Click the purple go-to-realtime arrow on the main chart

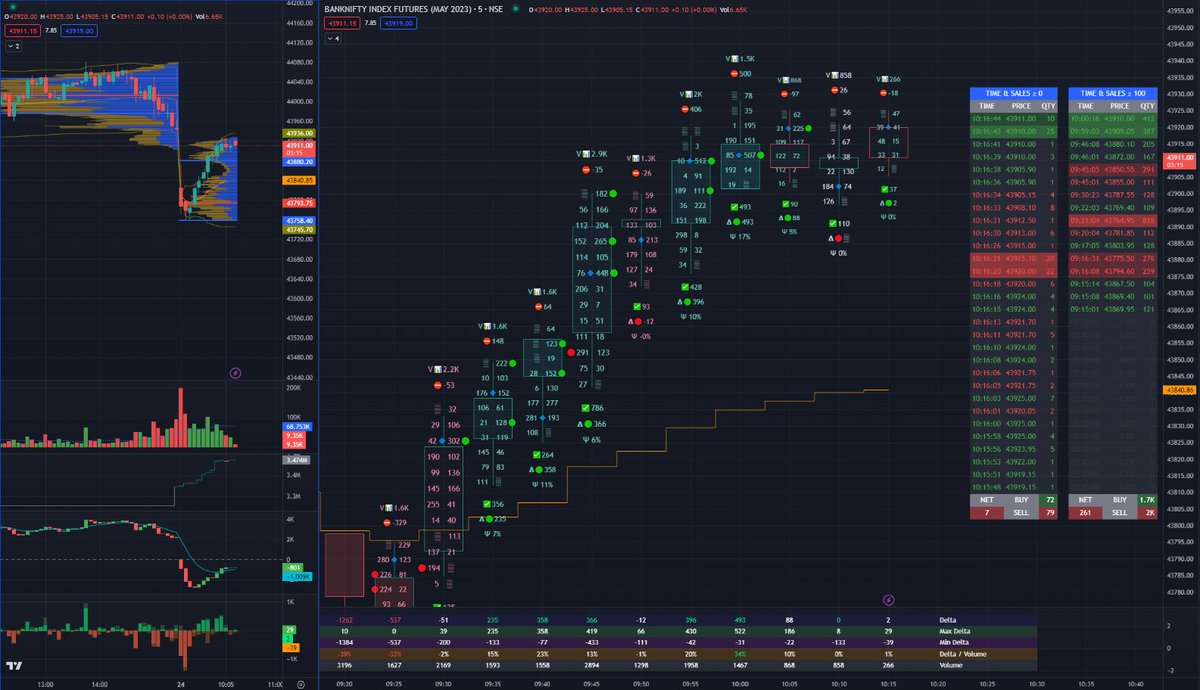888,599
